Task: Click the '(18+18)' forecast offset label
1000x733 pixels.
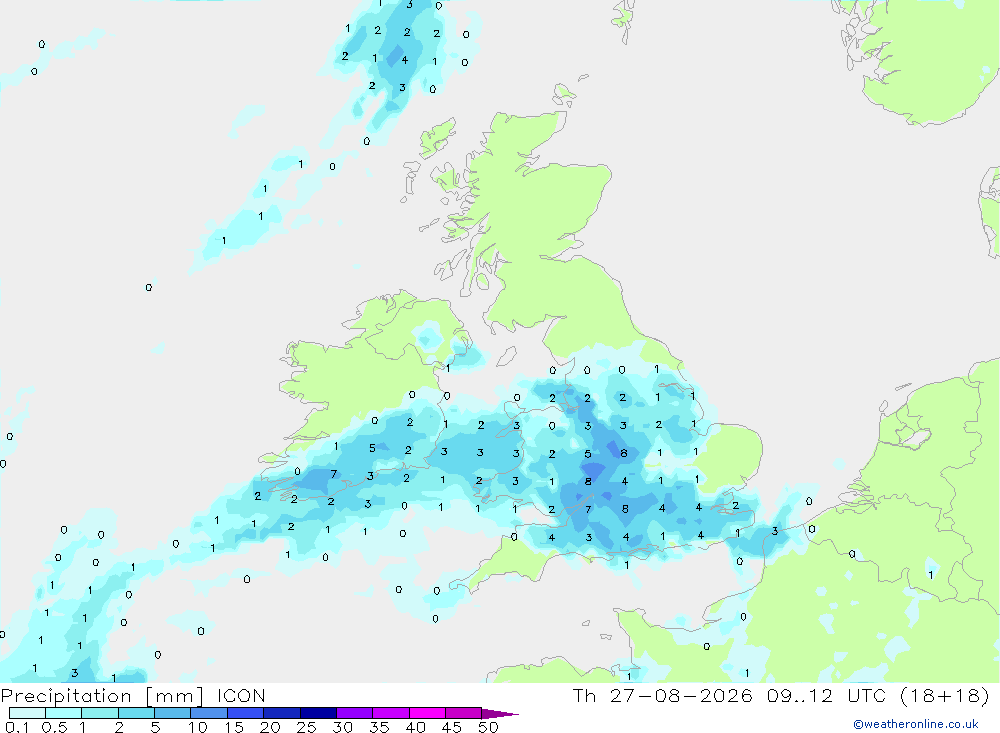Action: pos(945,695)
